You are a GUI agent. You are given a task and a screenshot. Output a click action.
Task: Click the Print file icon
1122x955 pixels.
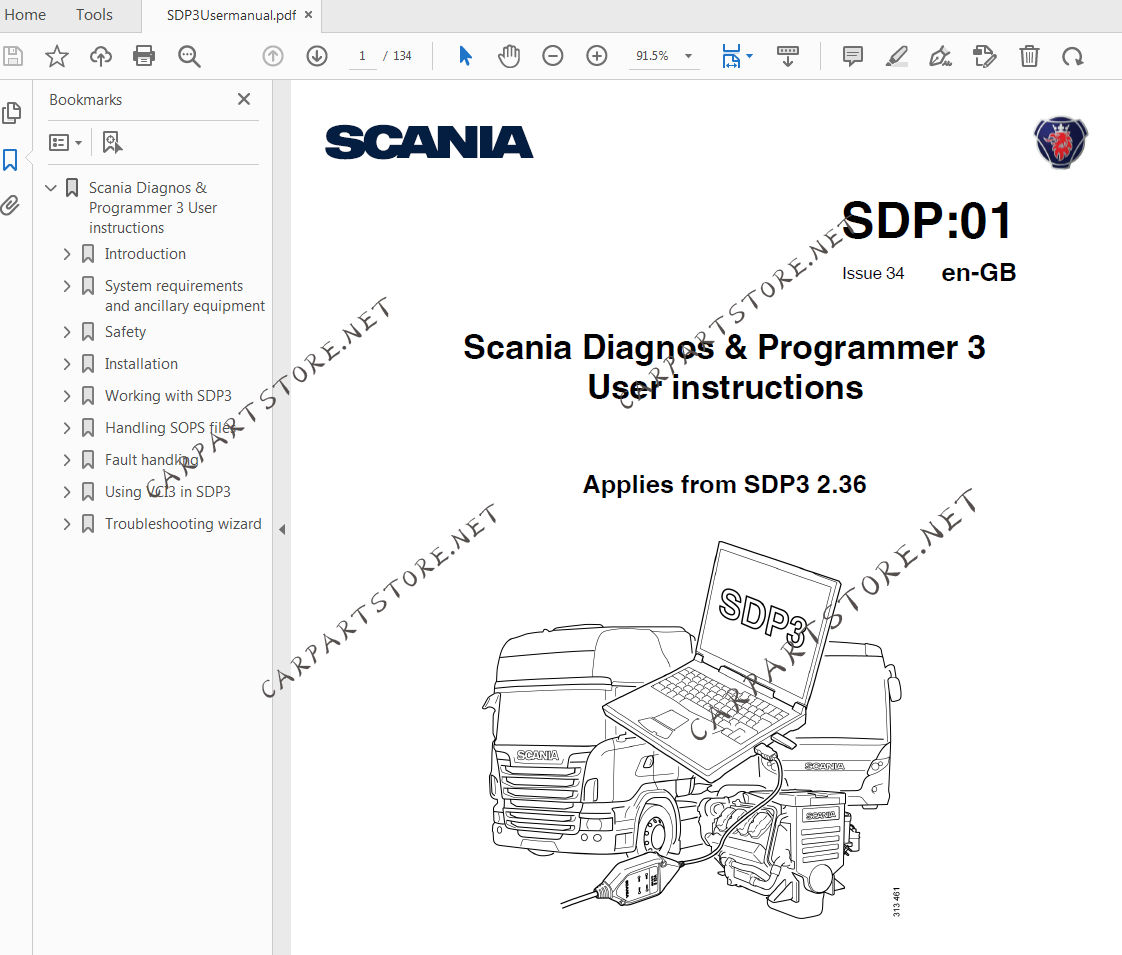pyautogui.click(x=145, y=56)
